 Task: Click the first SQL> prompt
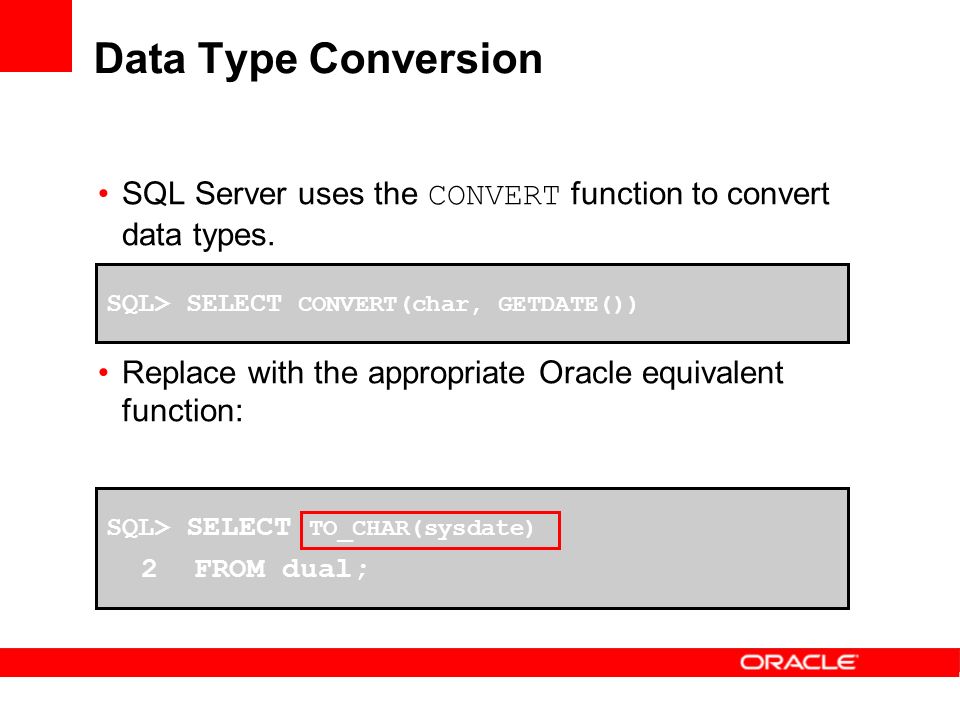coord(138,304)
